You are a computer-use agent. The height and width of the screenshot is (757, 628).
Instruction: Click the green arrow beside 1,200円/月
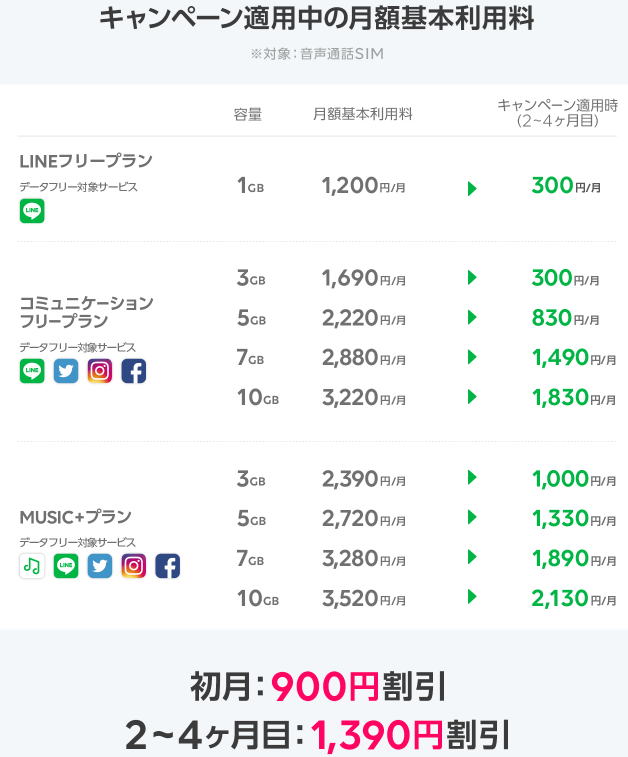click(x=472, y=187)
